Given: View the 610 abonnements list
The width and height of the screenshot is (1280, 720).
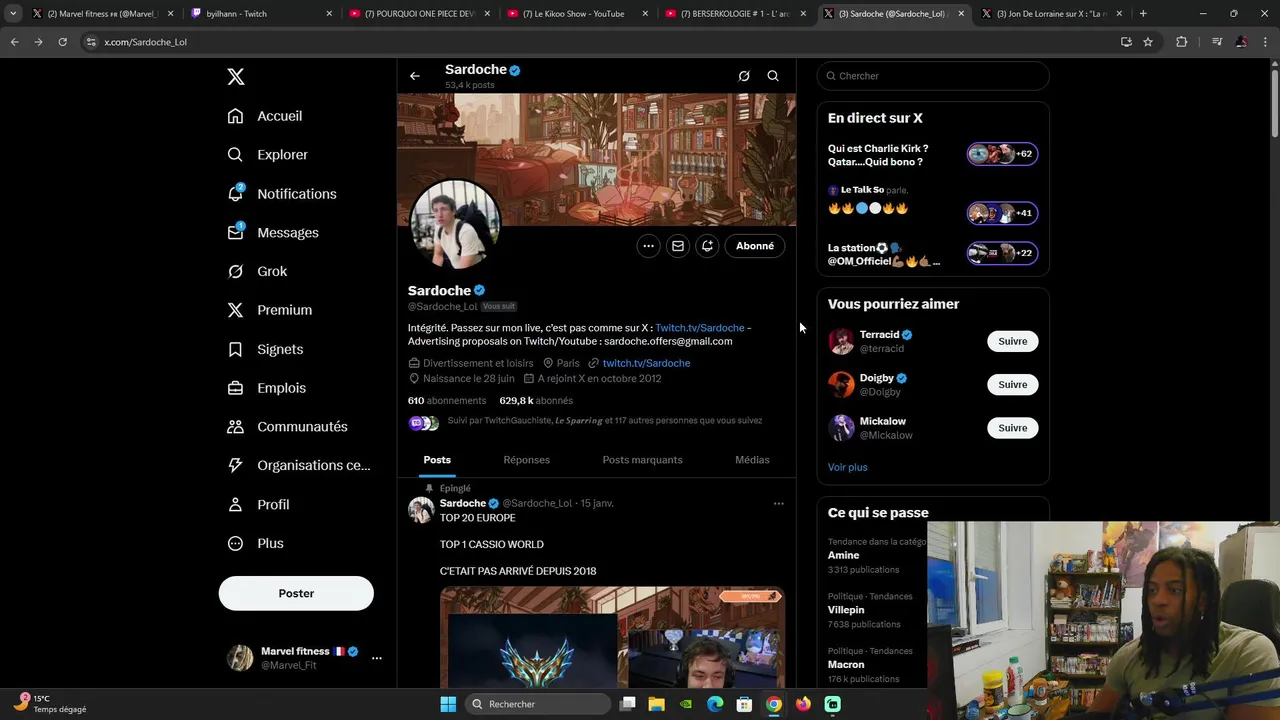Looking at the screenshot, I should [447, 401].
